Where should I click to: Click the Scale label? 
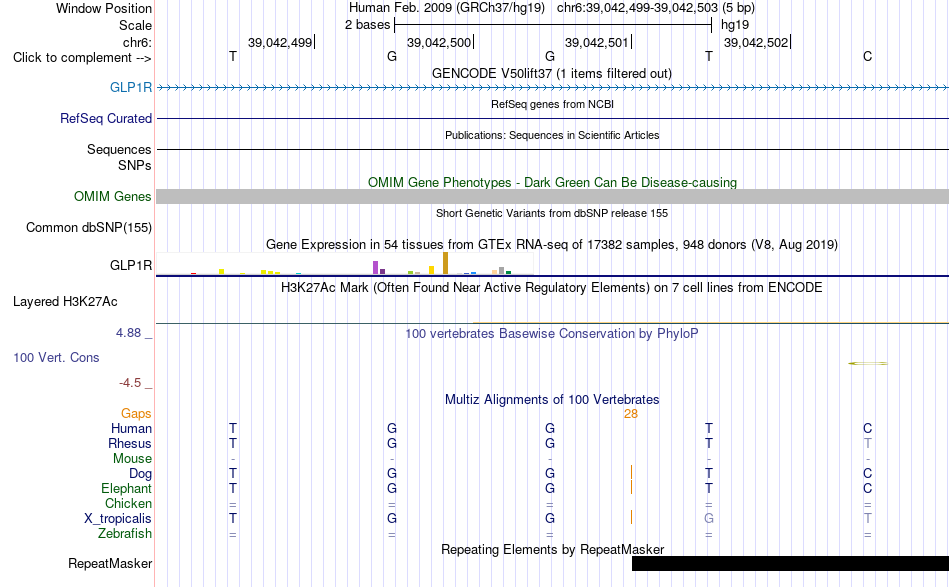[135, 25]
